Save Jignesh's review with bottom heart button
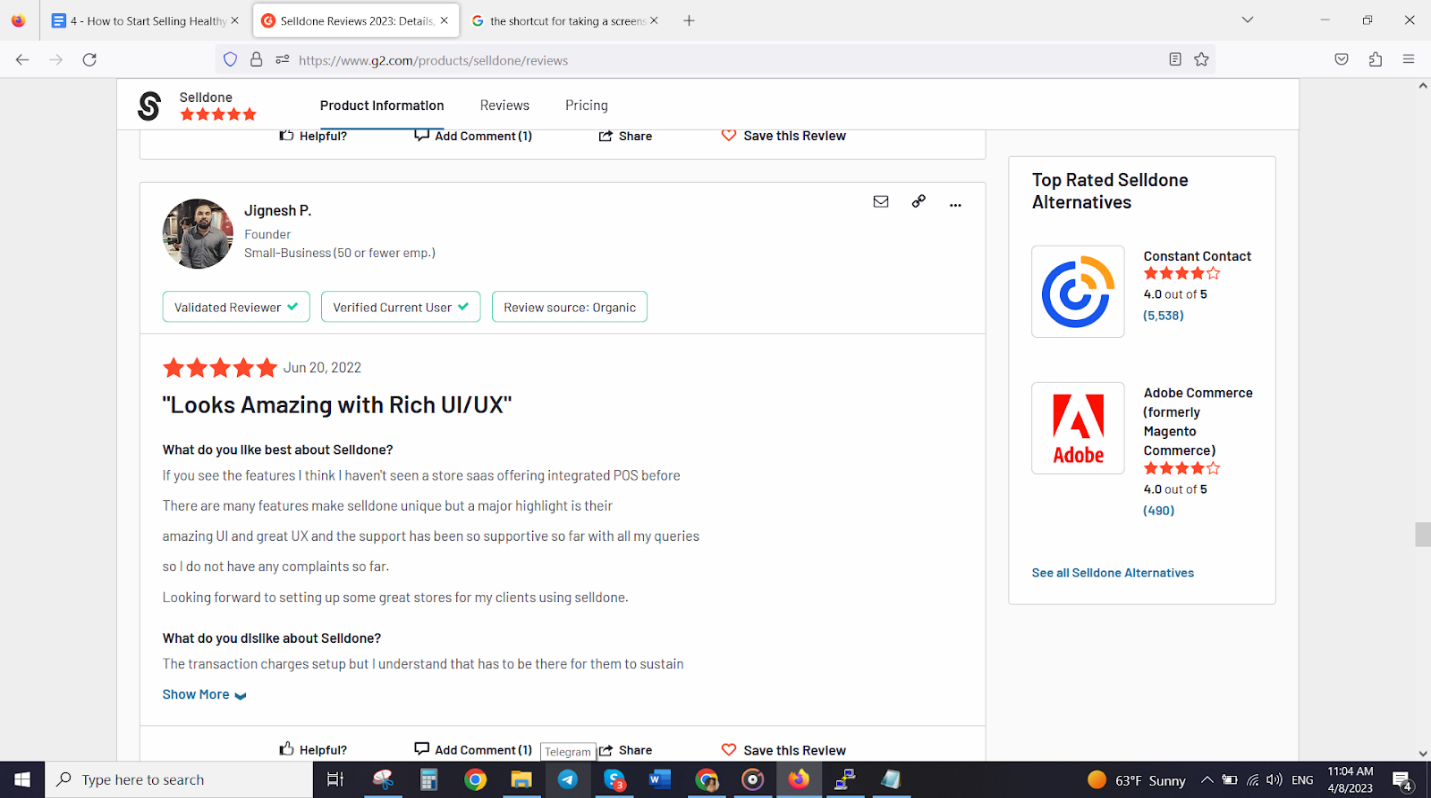The width and height of the screenshot is (1431, 798). [x=783, y=750]
